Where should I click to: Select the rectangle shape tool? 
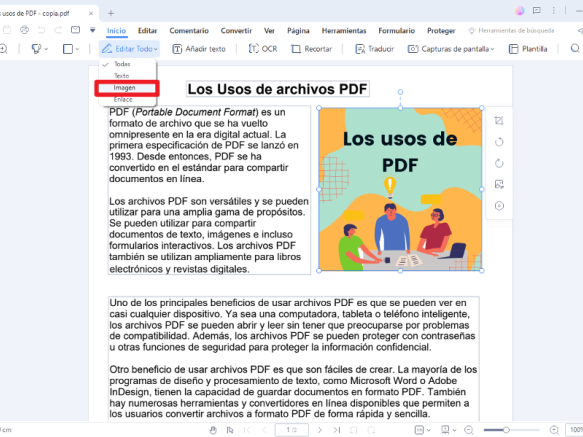pos(68,49)
